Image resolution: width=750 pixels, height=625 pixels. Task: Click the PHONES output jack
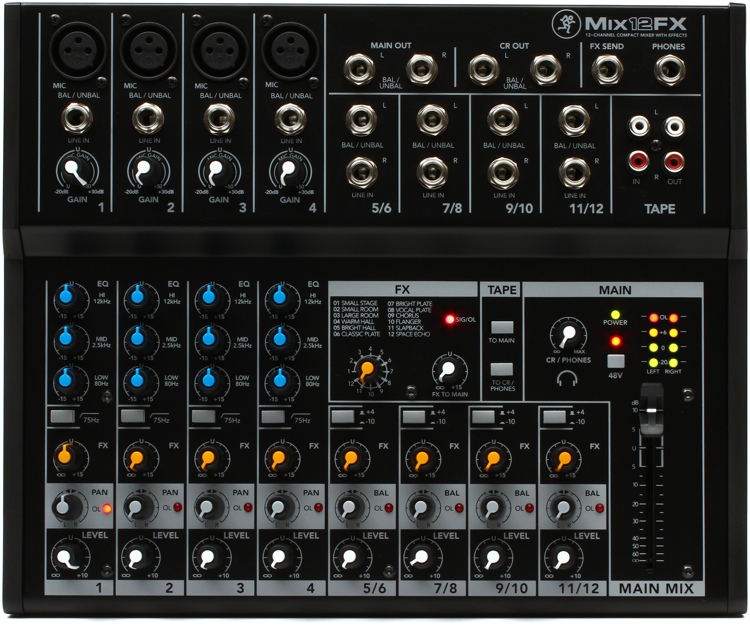click(x=669, y=69)
